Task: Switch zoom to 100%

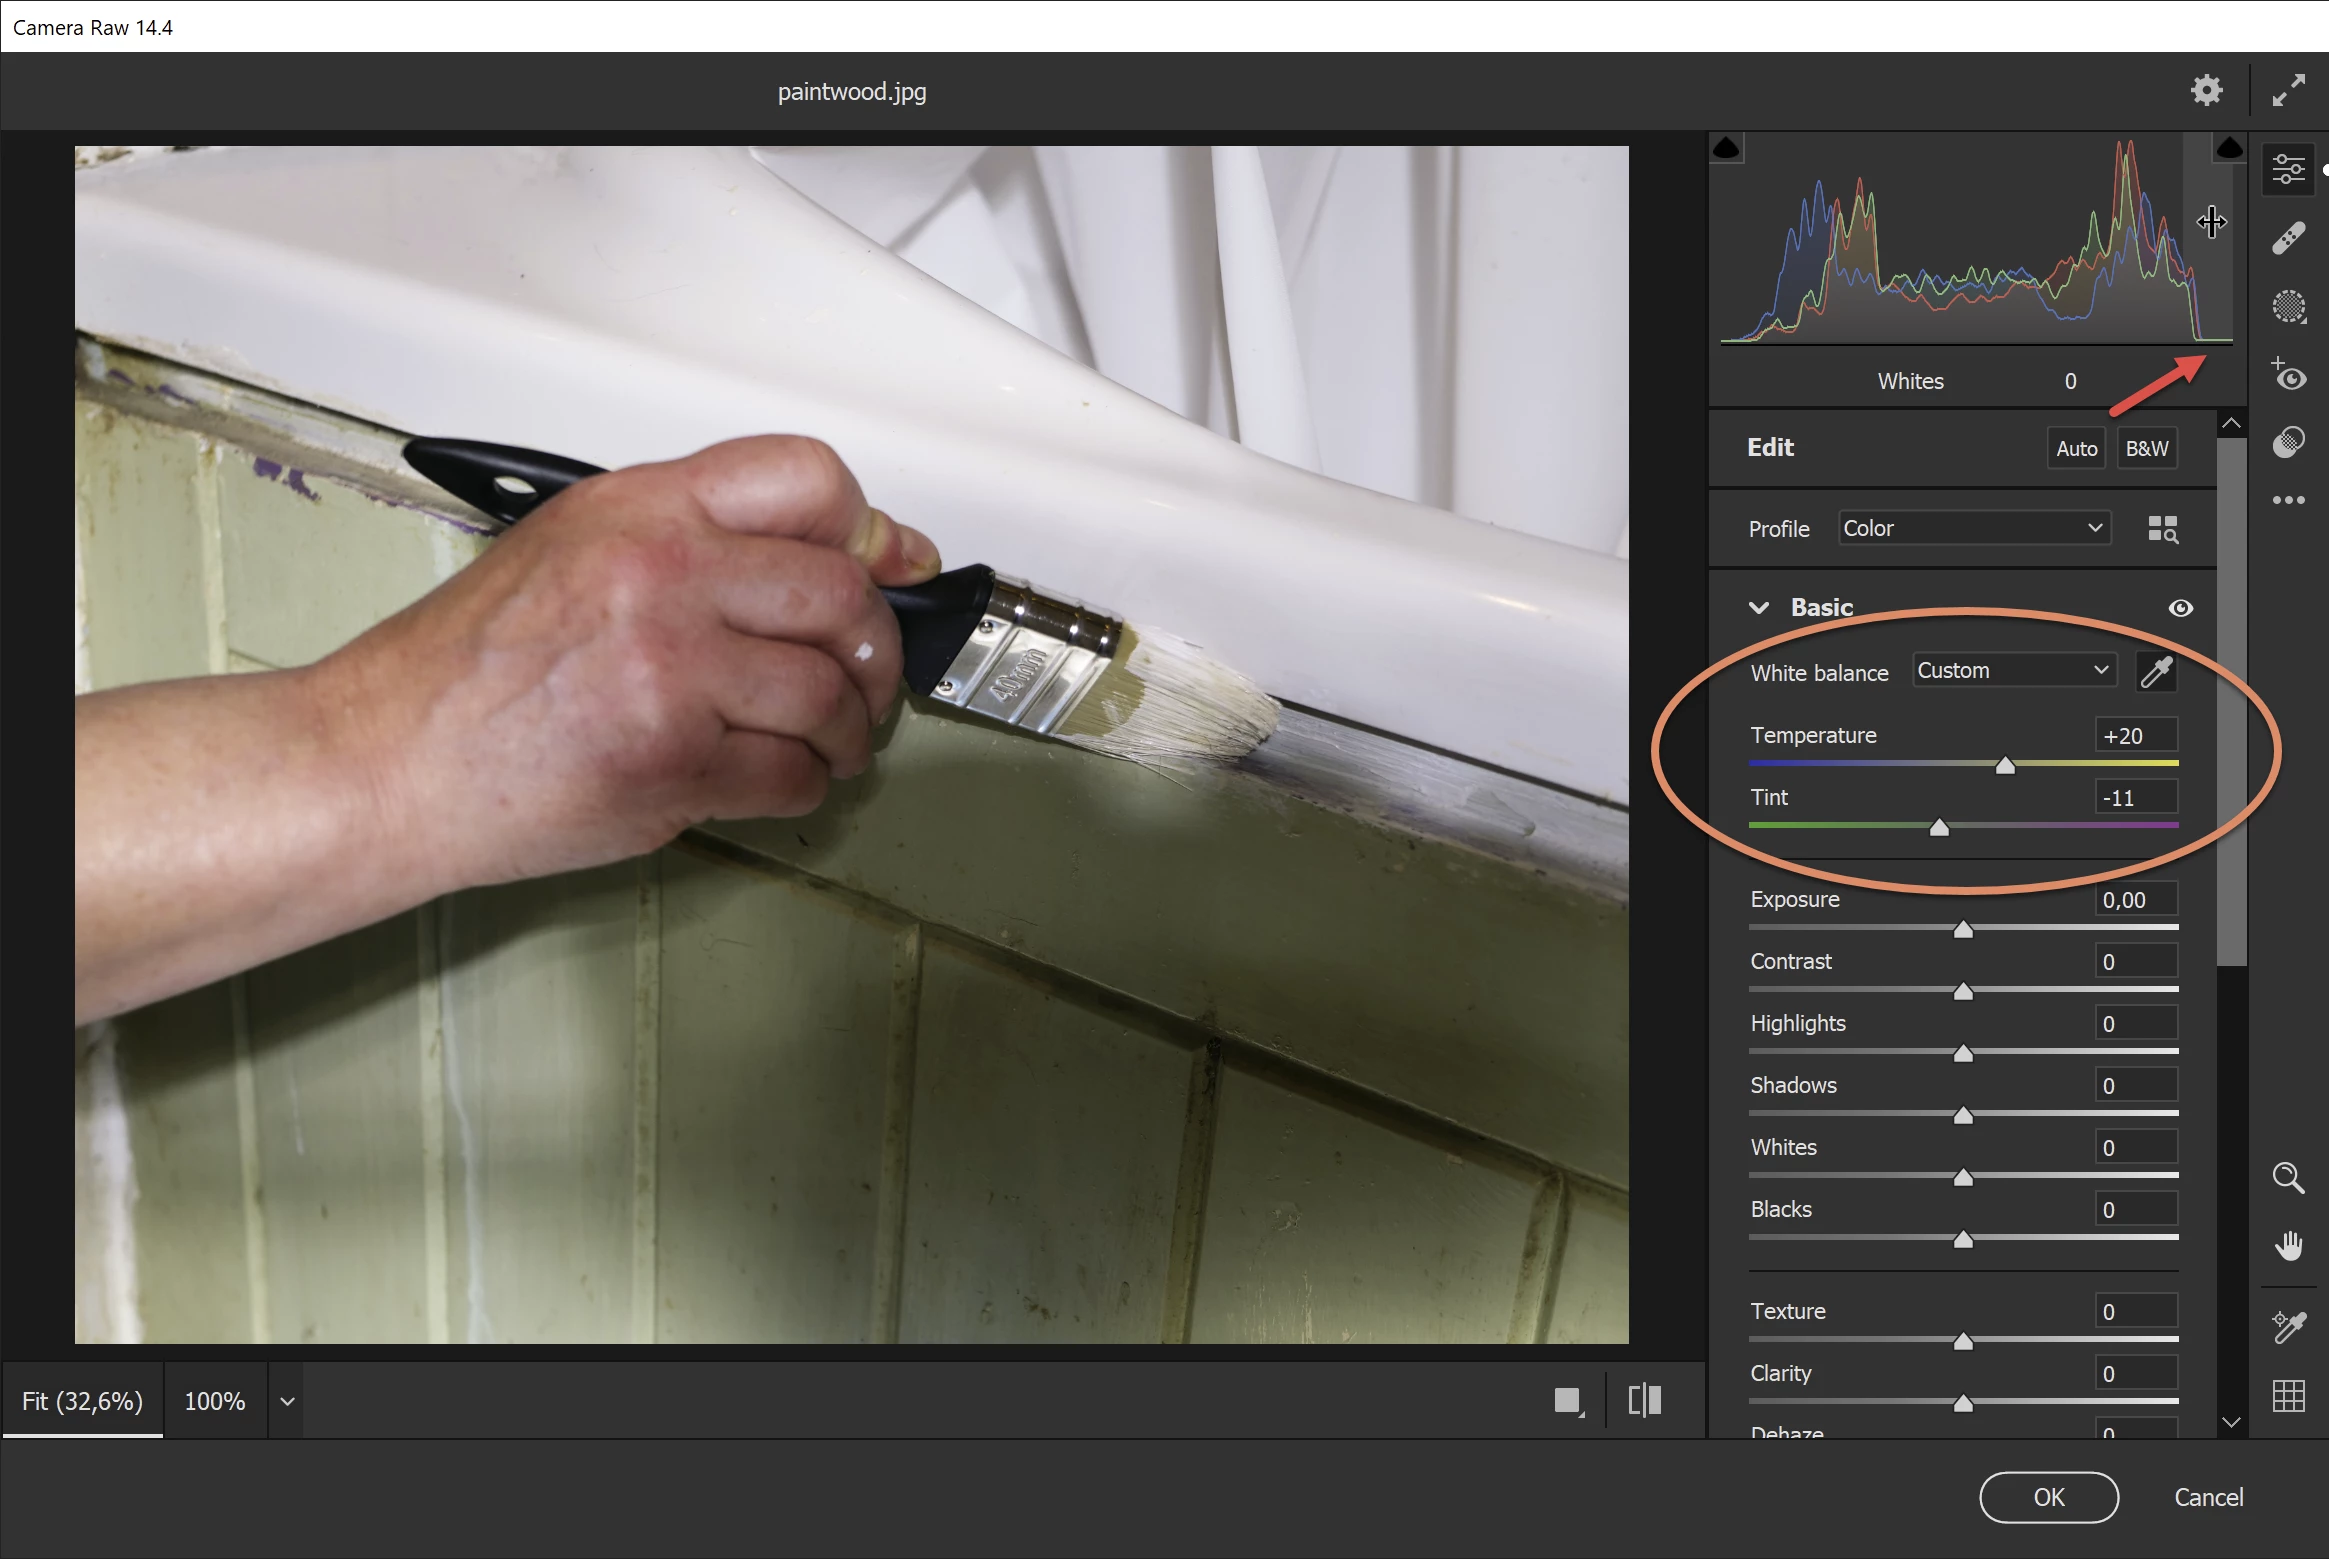Action: [x=214, y=1401]
